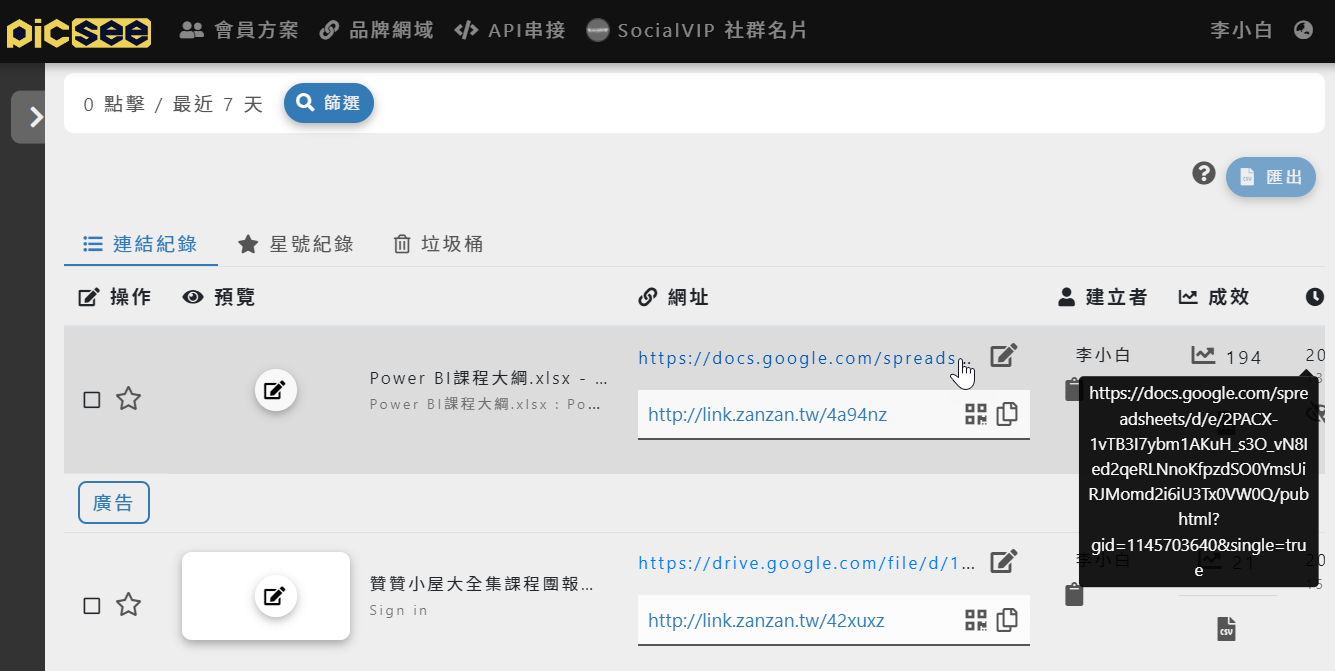Open short link link.zanzan.tw/42xuxz
The width and height of the screenshot is (1335, 671).
[766, 621]
